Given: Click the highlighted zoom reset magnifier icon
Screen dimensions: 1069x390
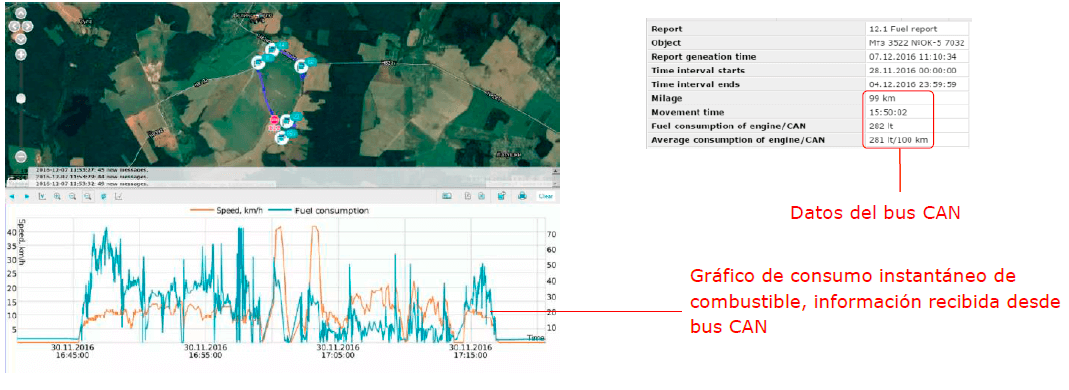Looking at the screenshot, I should (x=88, y=196).
